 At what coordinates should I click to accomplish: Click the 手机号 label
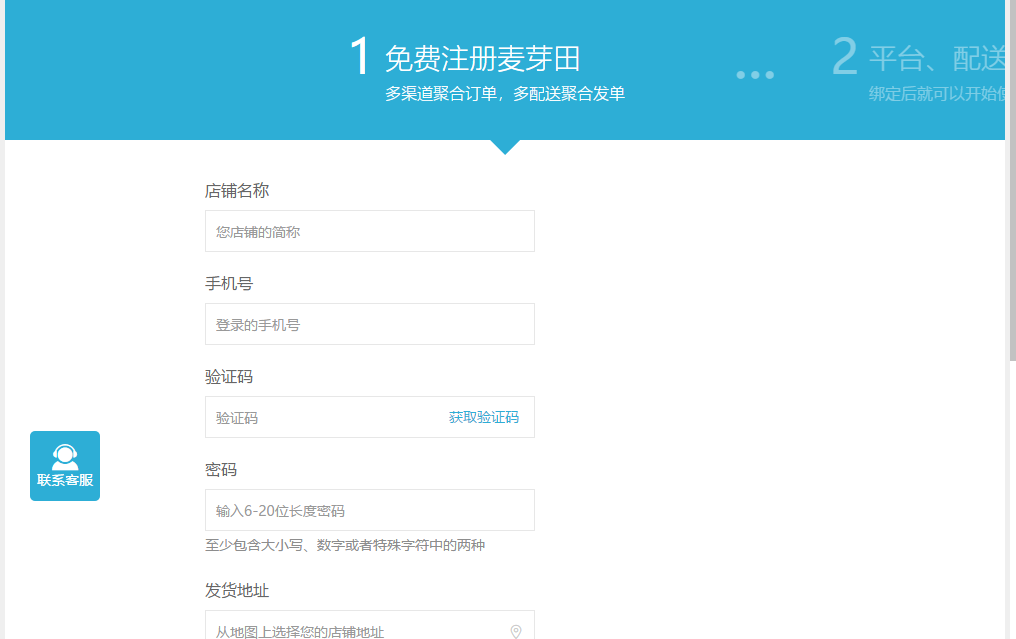229,283
